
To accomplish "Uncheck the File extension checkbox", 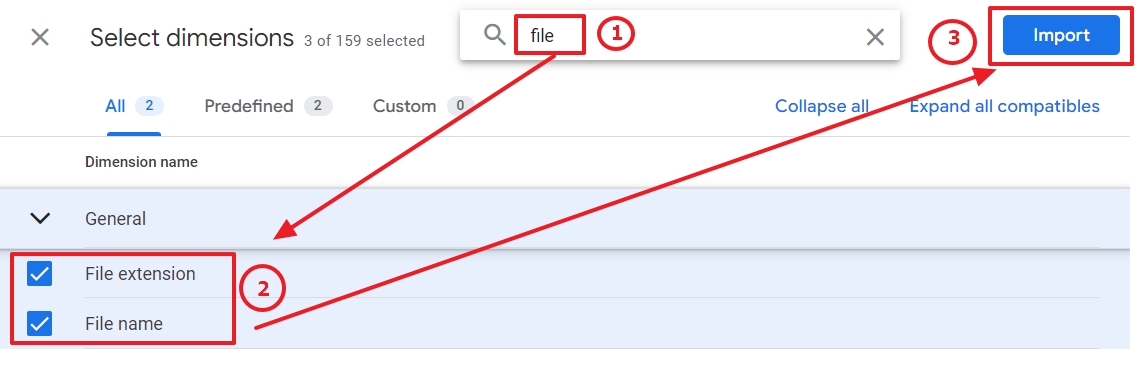I will click(x=39, y=274).
